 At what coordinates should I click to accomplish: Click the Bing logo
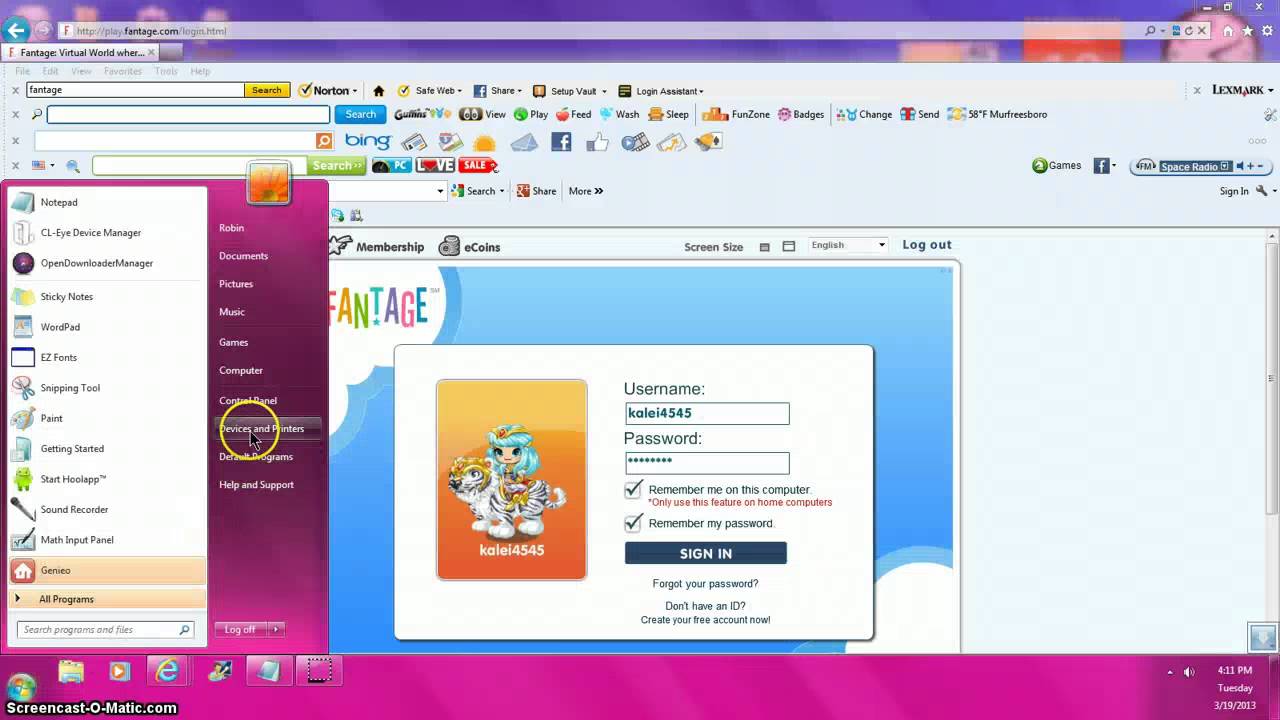(x=368, y=141)
